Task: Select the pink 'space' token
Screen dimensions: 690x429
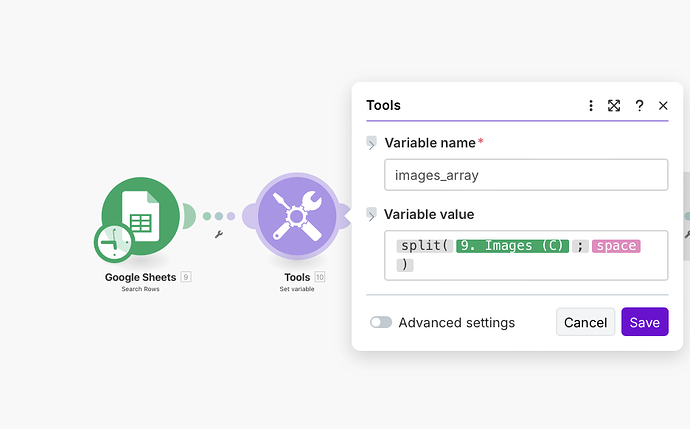Action: tap(615, 246)
